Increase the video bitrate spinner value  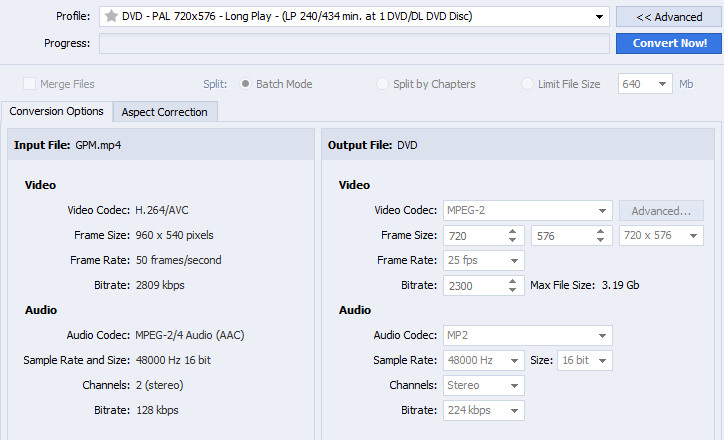pos(513,281)
